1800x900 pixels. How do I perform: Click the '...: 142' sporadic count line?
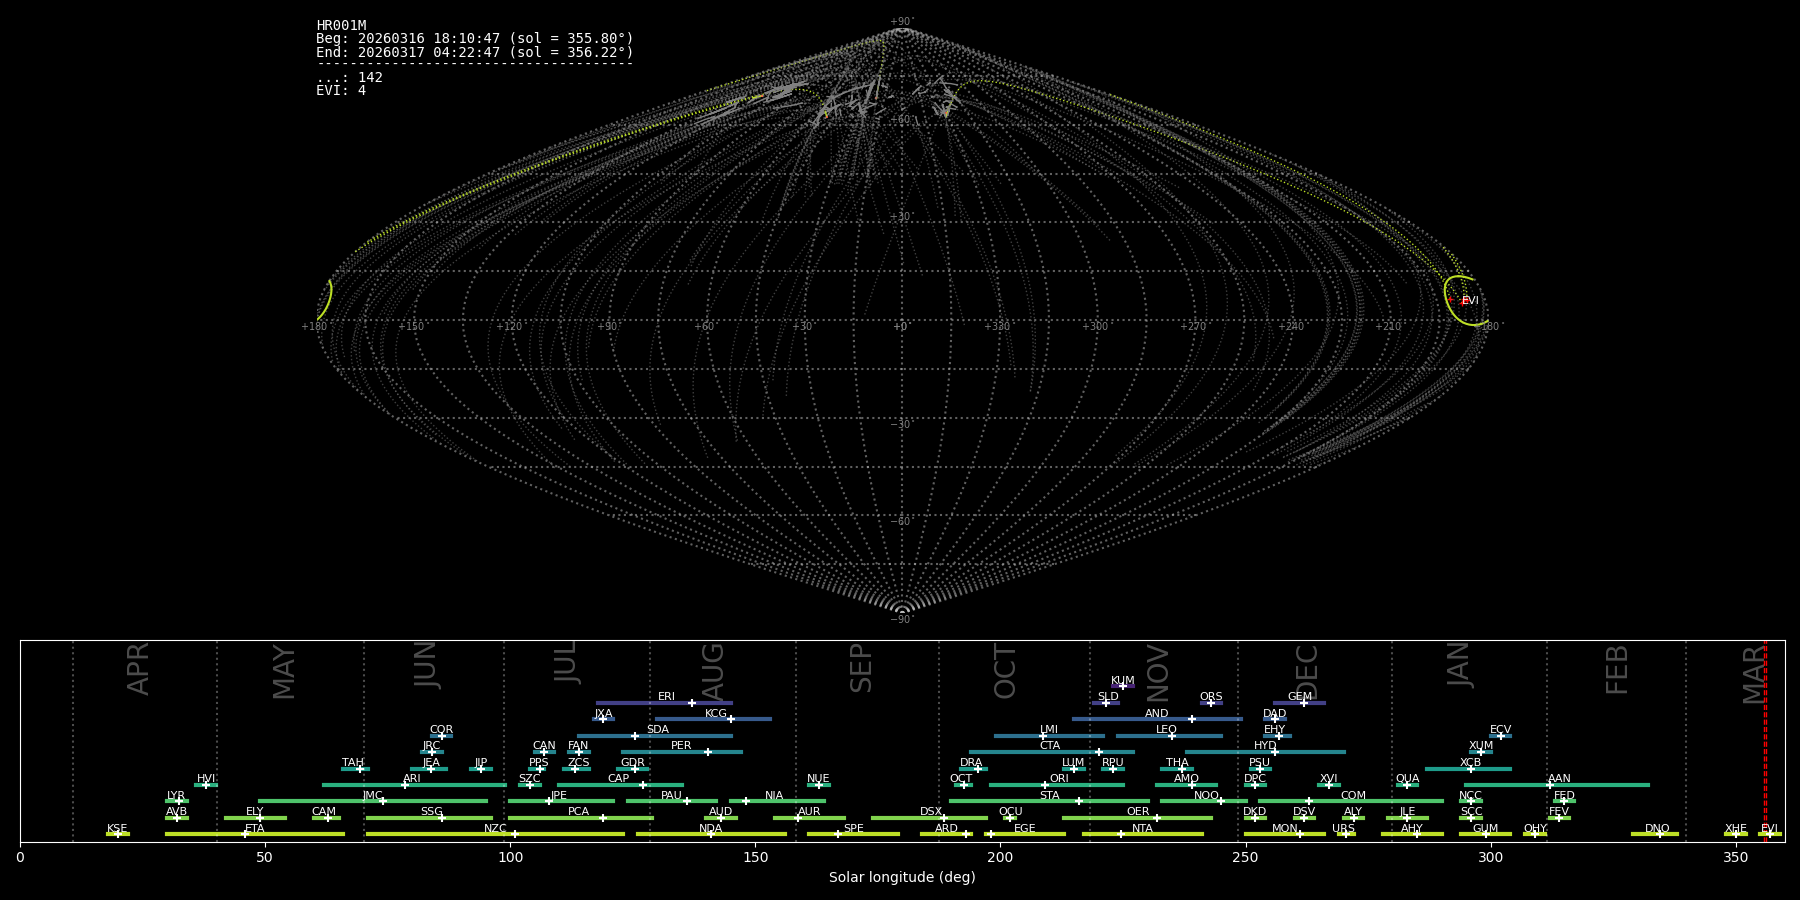tap(349, 77)
